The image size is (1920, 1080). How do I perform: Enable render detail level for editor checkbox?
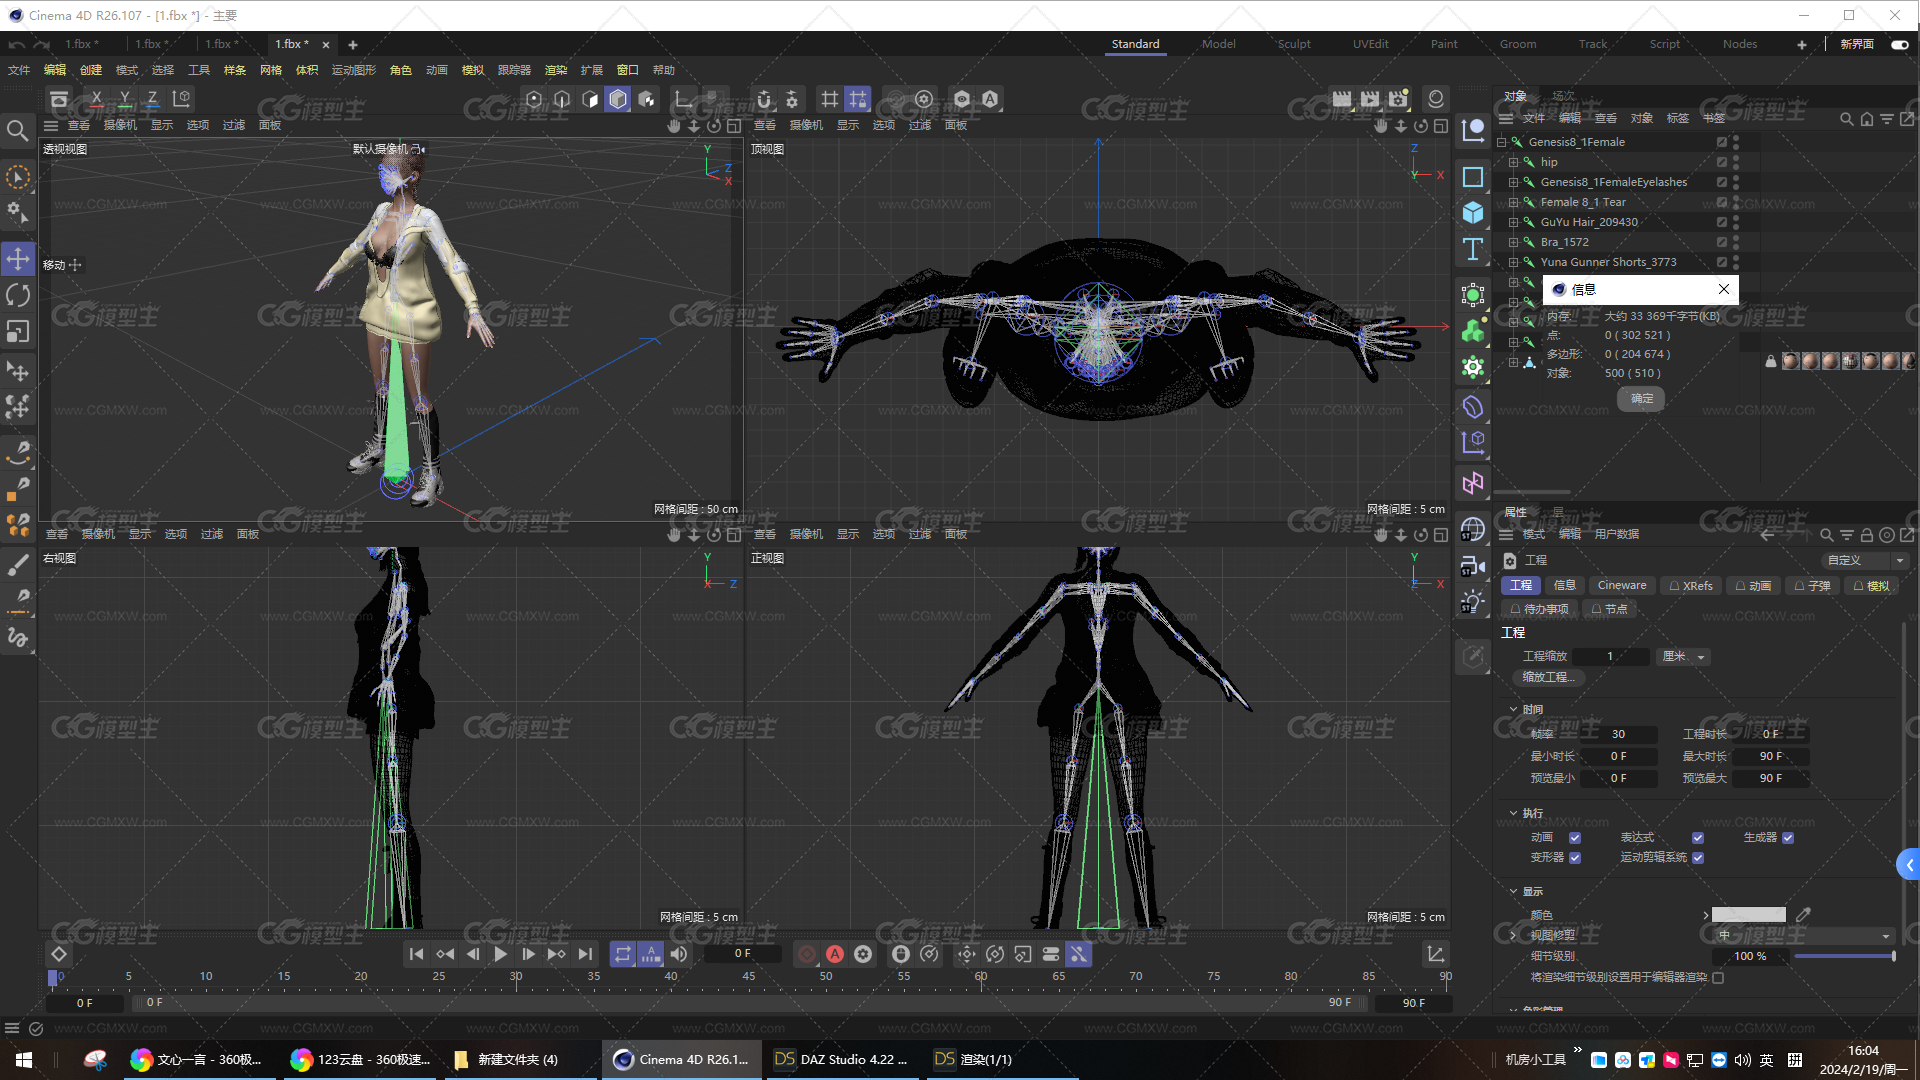point(1718,978)
